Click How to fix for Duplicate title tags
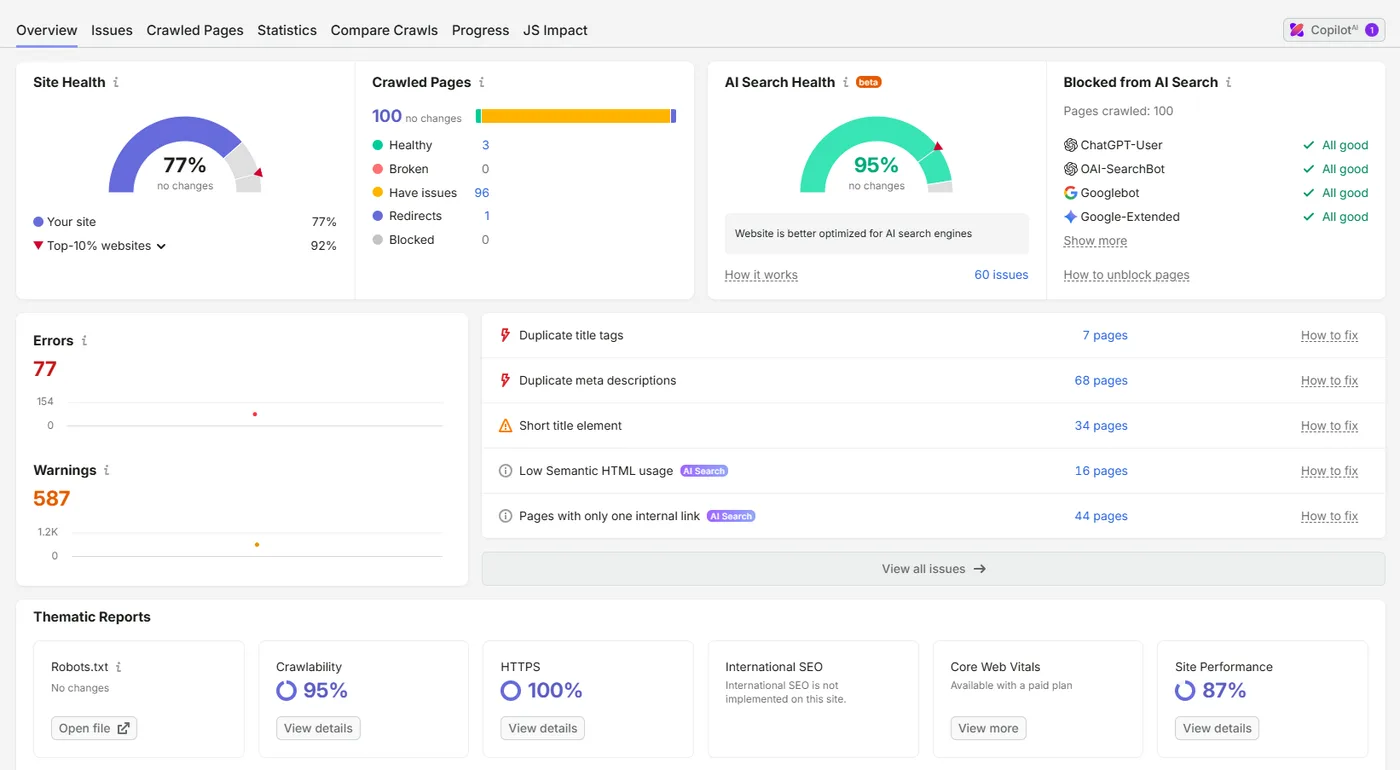This screenshot has height=770, width=1400. pyautogui.click(x=1329, y=335)
